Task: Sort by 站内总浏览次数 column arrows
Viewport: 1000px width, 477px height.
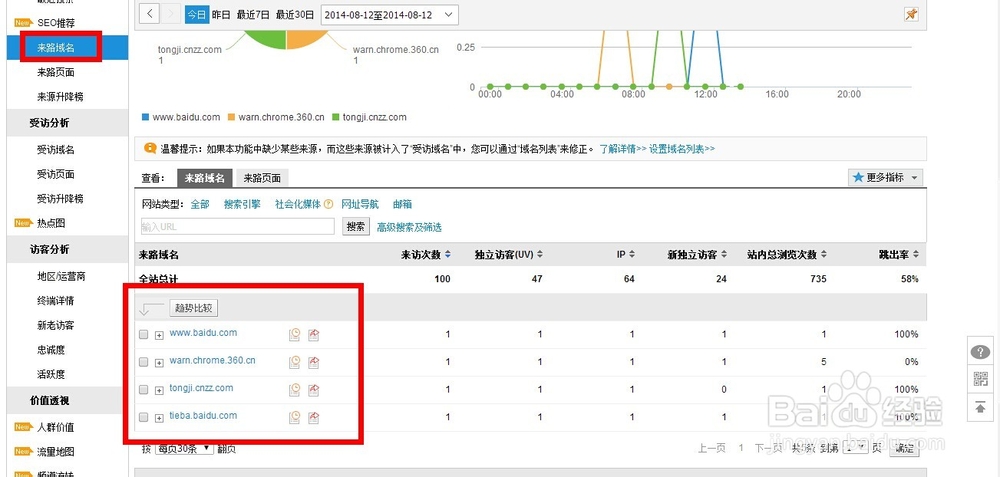Action: click(x=823, y=254)
